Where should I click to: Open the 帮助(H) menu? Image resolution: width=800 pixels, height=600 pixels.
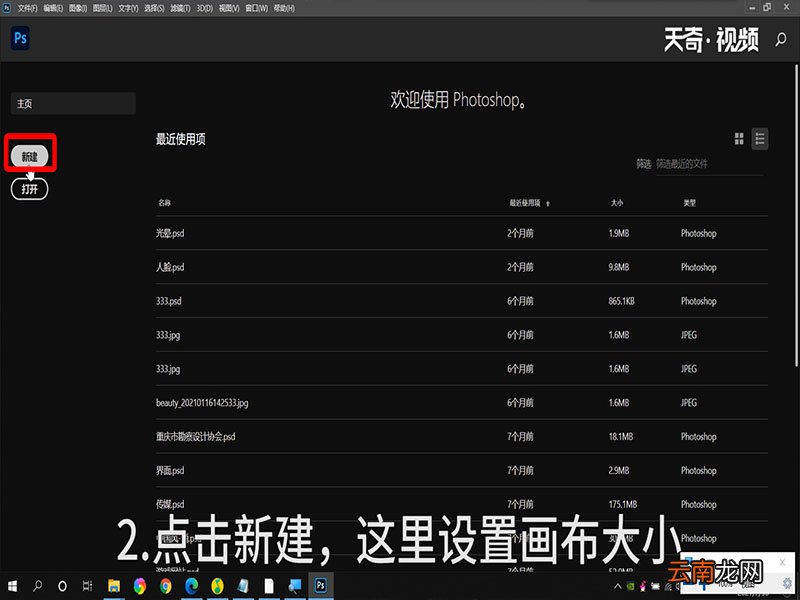284,8
